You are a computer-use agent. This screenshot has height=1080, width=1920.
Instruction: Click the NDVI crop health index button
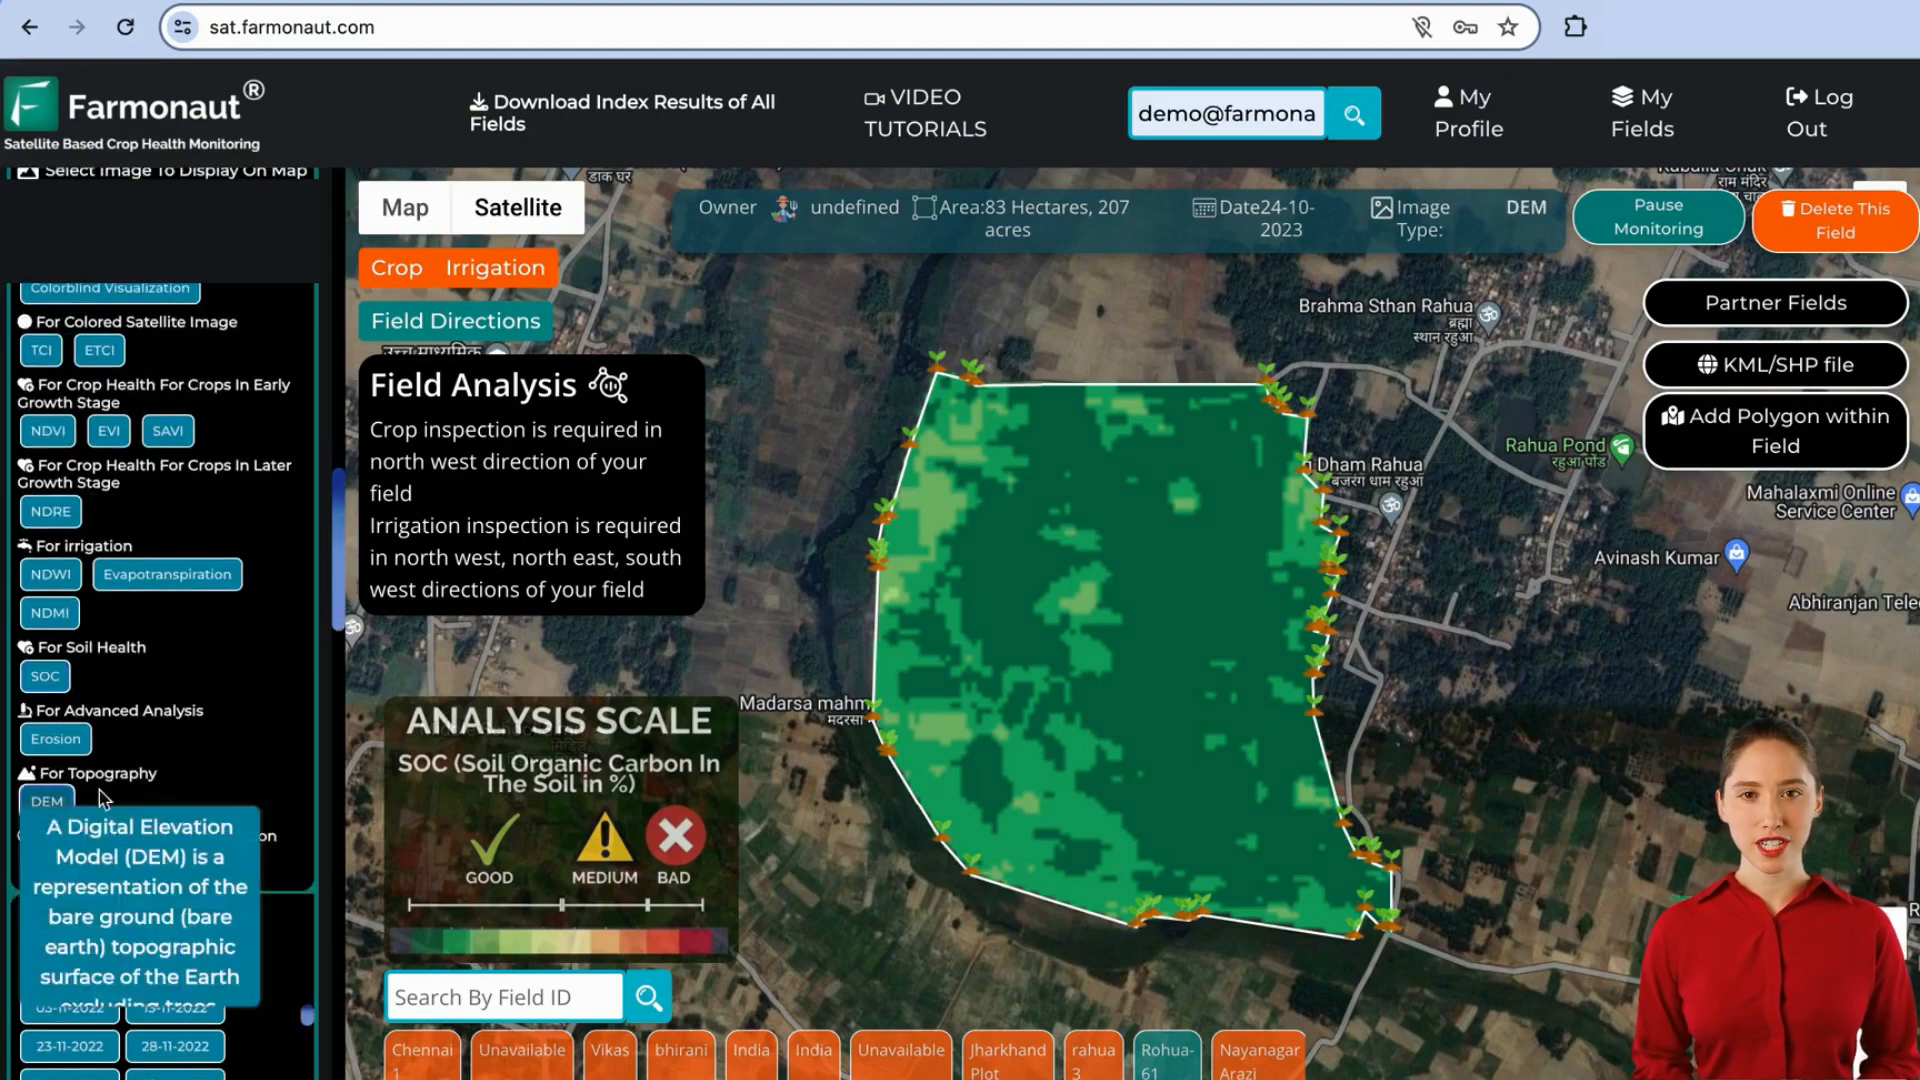[47, 431]
